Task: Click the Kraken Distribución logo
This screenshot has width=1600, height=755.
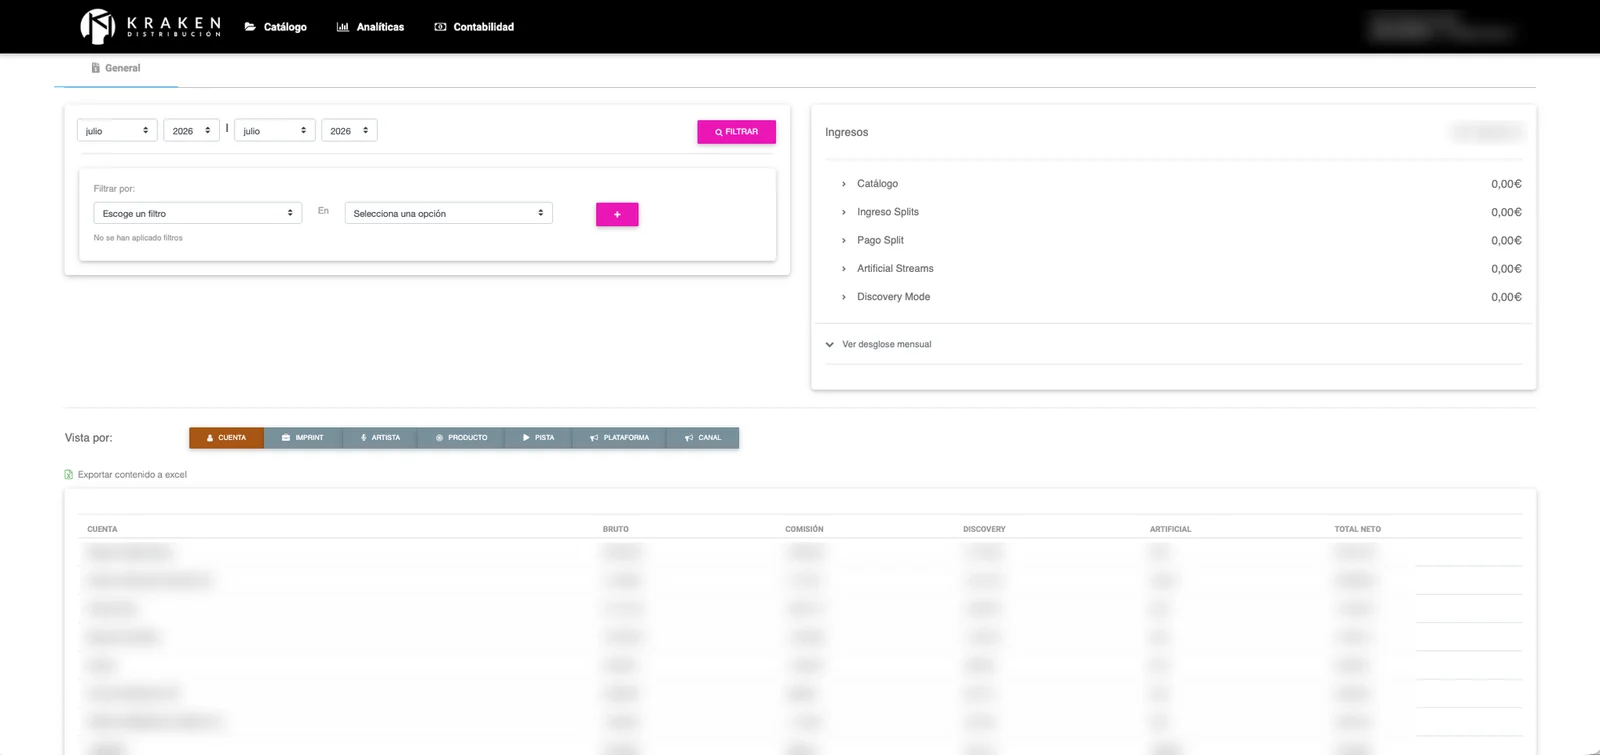Action: (151, 26)
